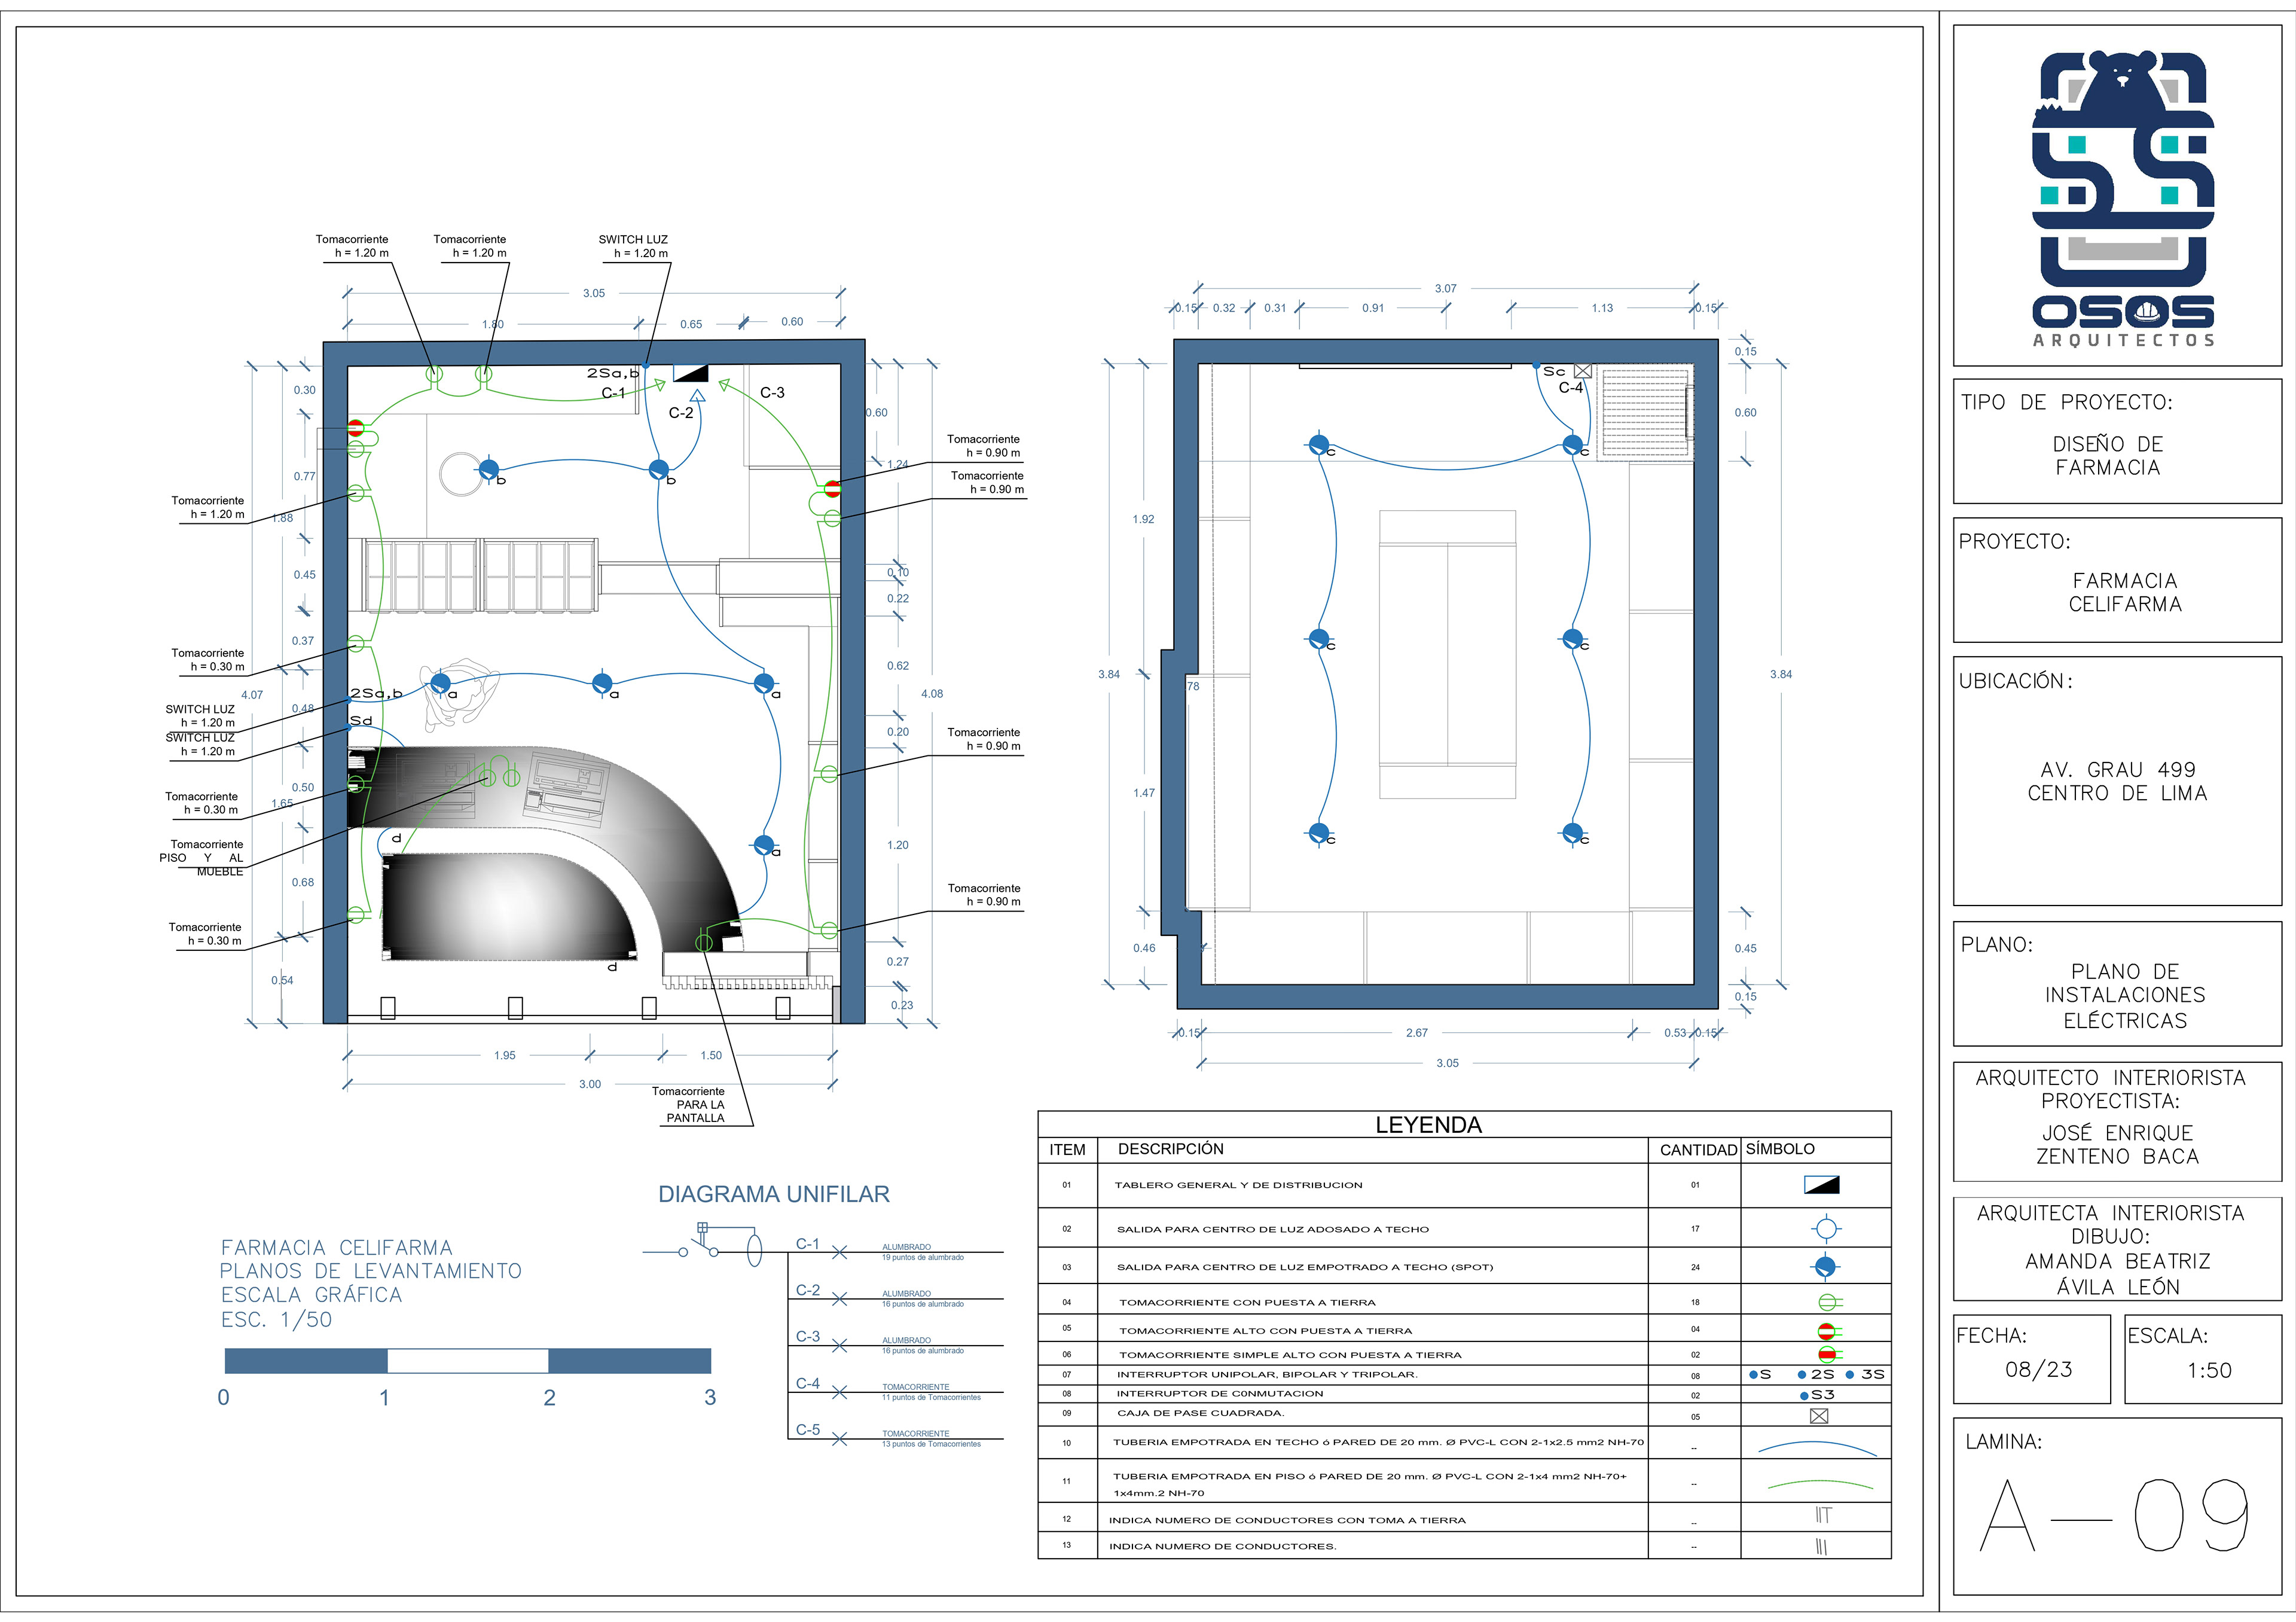The height and width of the screenshot is (1622, 2296).
Task: Click the S3 conmutacion switch symbol in legend
Action: 1817,1395
